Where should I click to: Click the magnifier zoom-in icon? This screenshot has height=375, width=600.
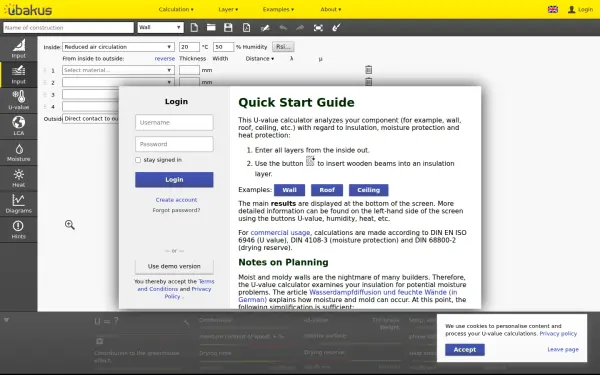pos(70,225)
